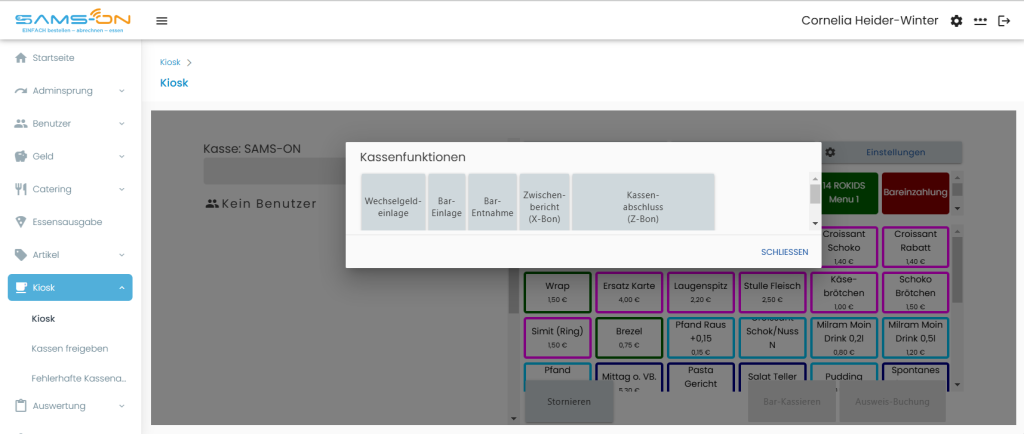Click Zwischenbericht (X-Bon) button
The width and height of the screenshot is (1024, 434).
[x=544, y=202]
